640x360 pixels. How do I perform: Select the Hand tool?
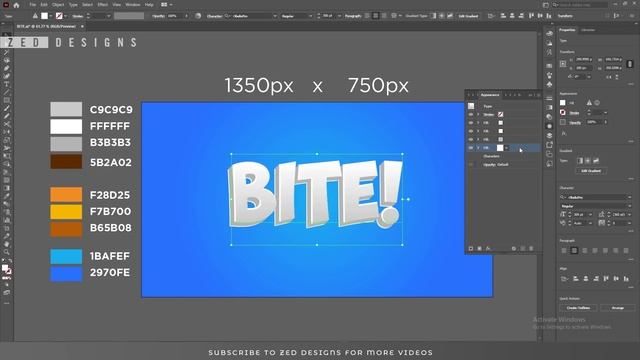coord(7,244)
